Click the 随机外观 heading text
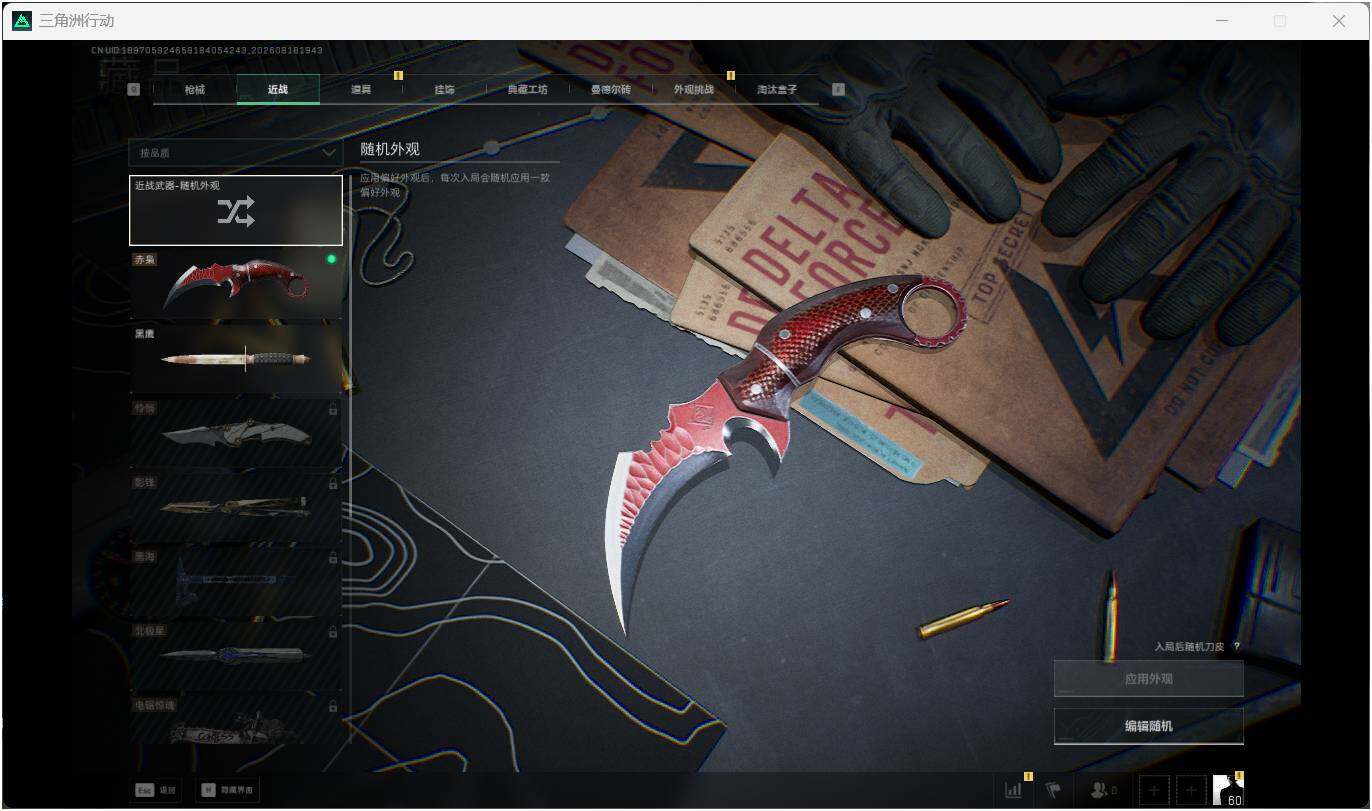The image size is (1372, 811). pyautogui.click(x=390, y=149)
